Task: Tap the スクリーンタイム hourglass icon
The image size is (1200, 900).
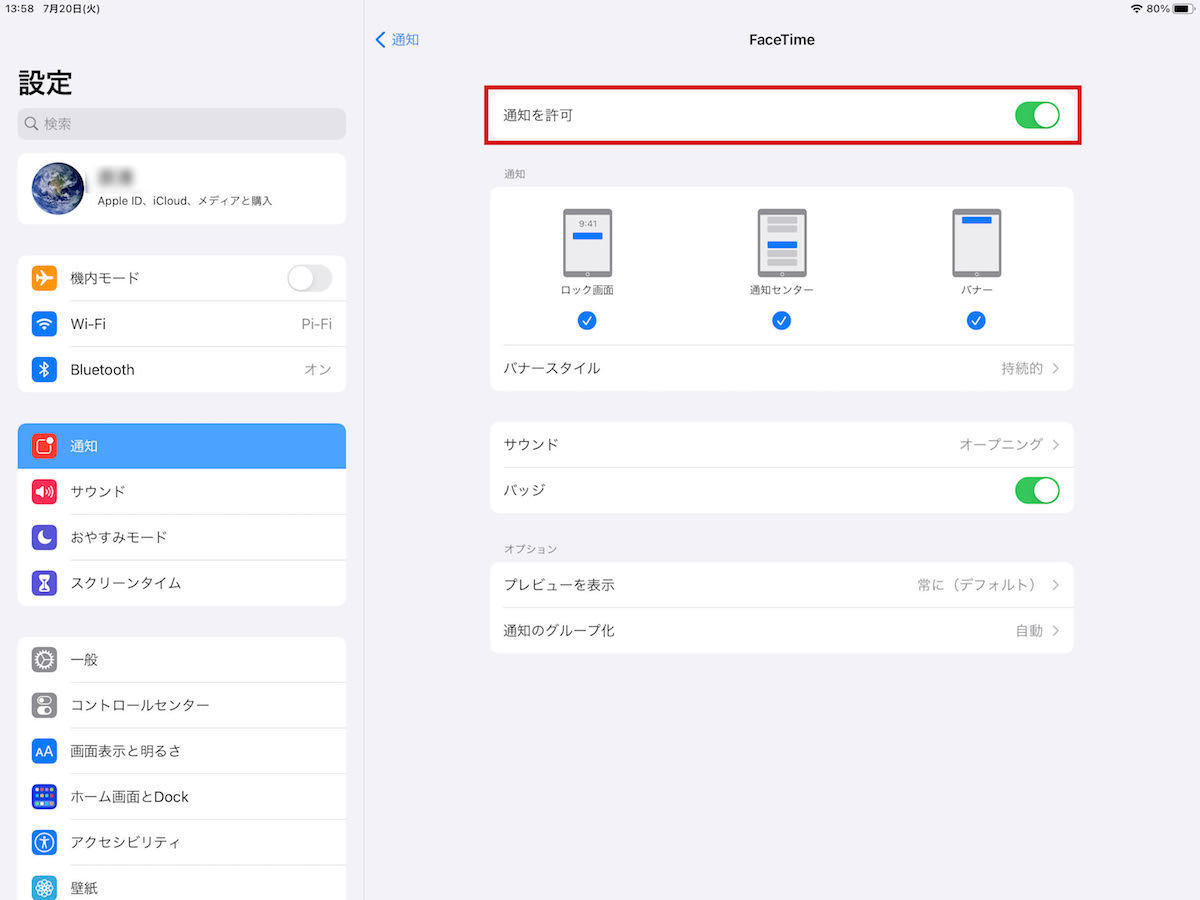Action: 44,583
